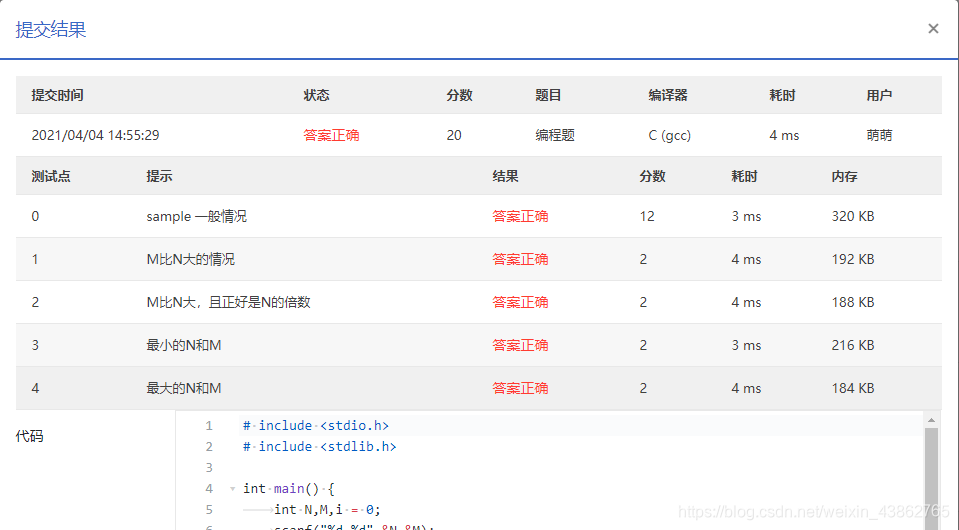
Task: Select the hint M比N大，且正好是N的倍数
Action: pos(228,302)
